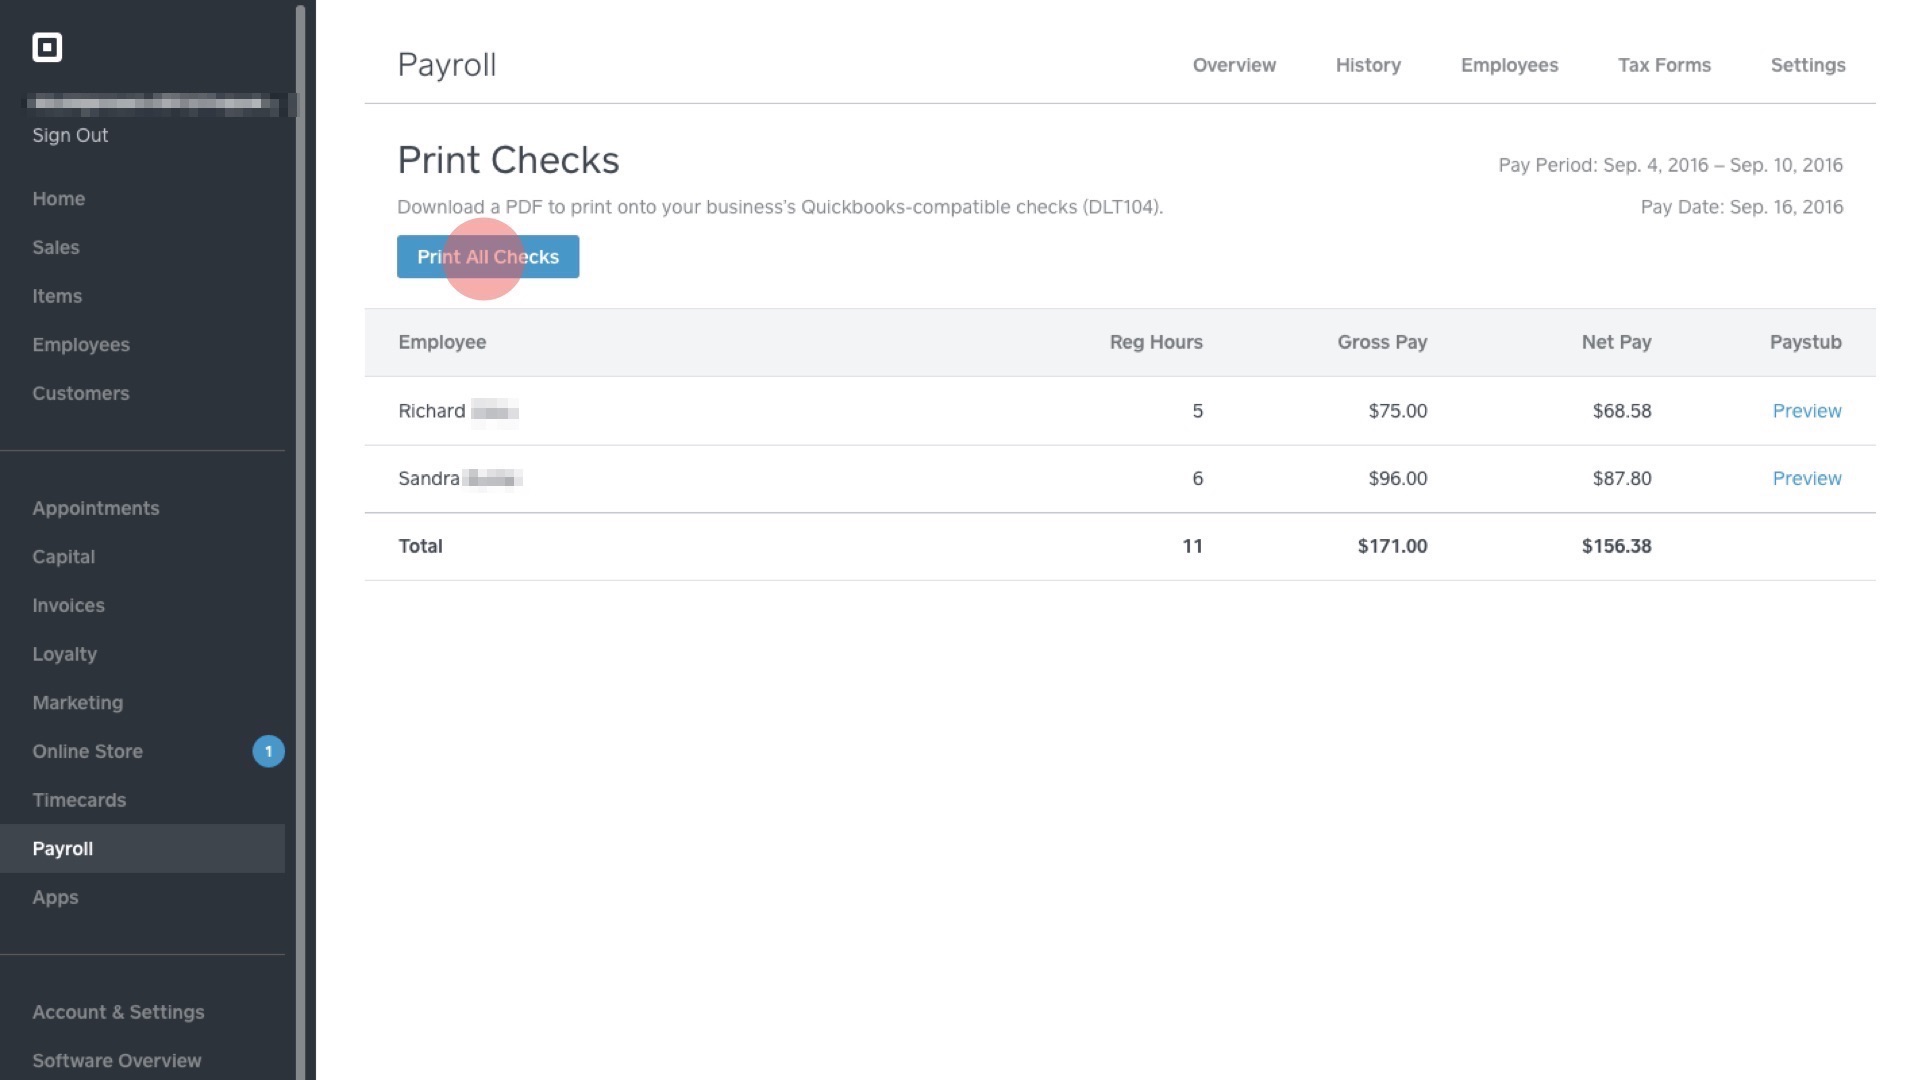The width and height of the screenshot is (1920, 1080).
Task: Open Invoices in the sidebar
Action: tap(68, 605)
